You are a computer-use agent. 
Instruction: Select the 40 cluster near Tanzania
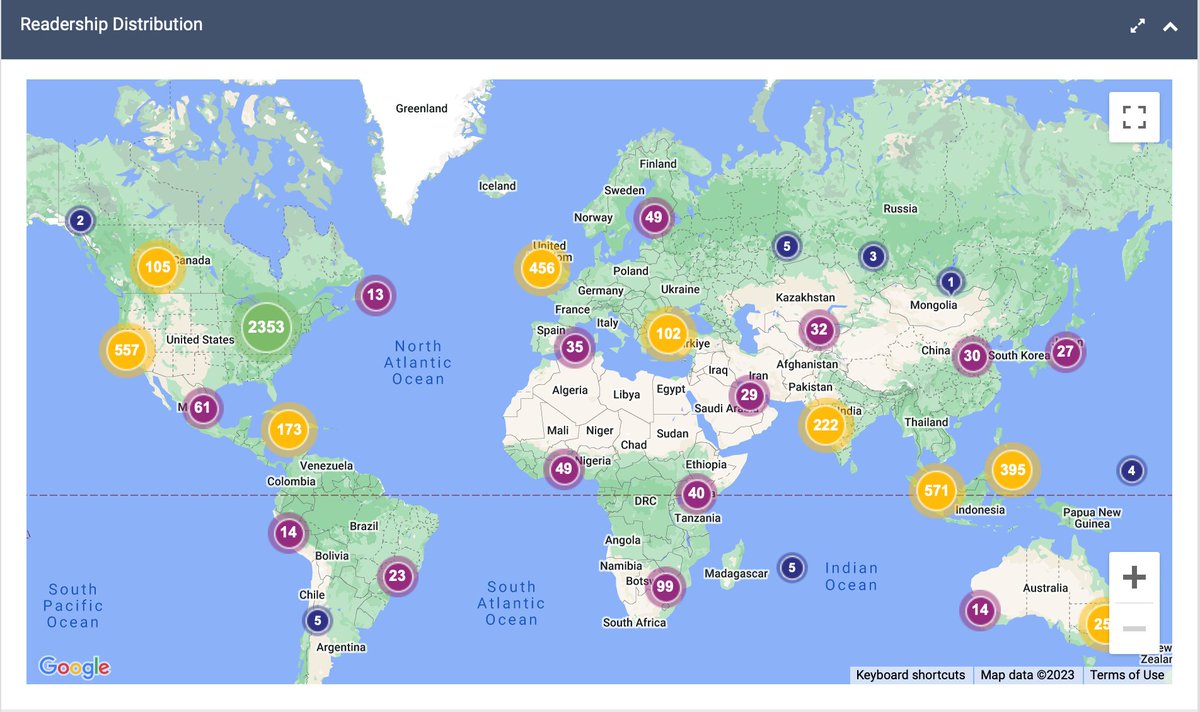[x=696, y=493]
